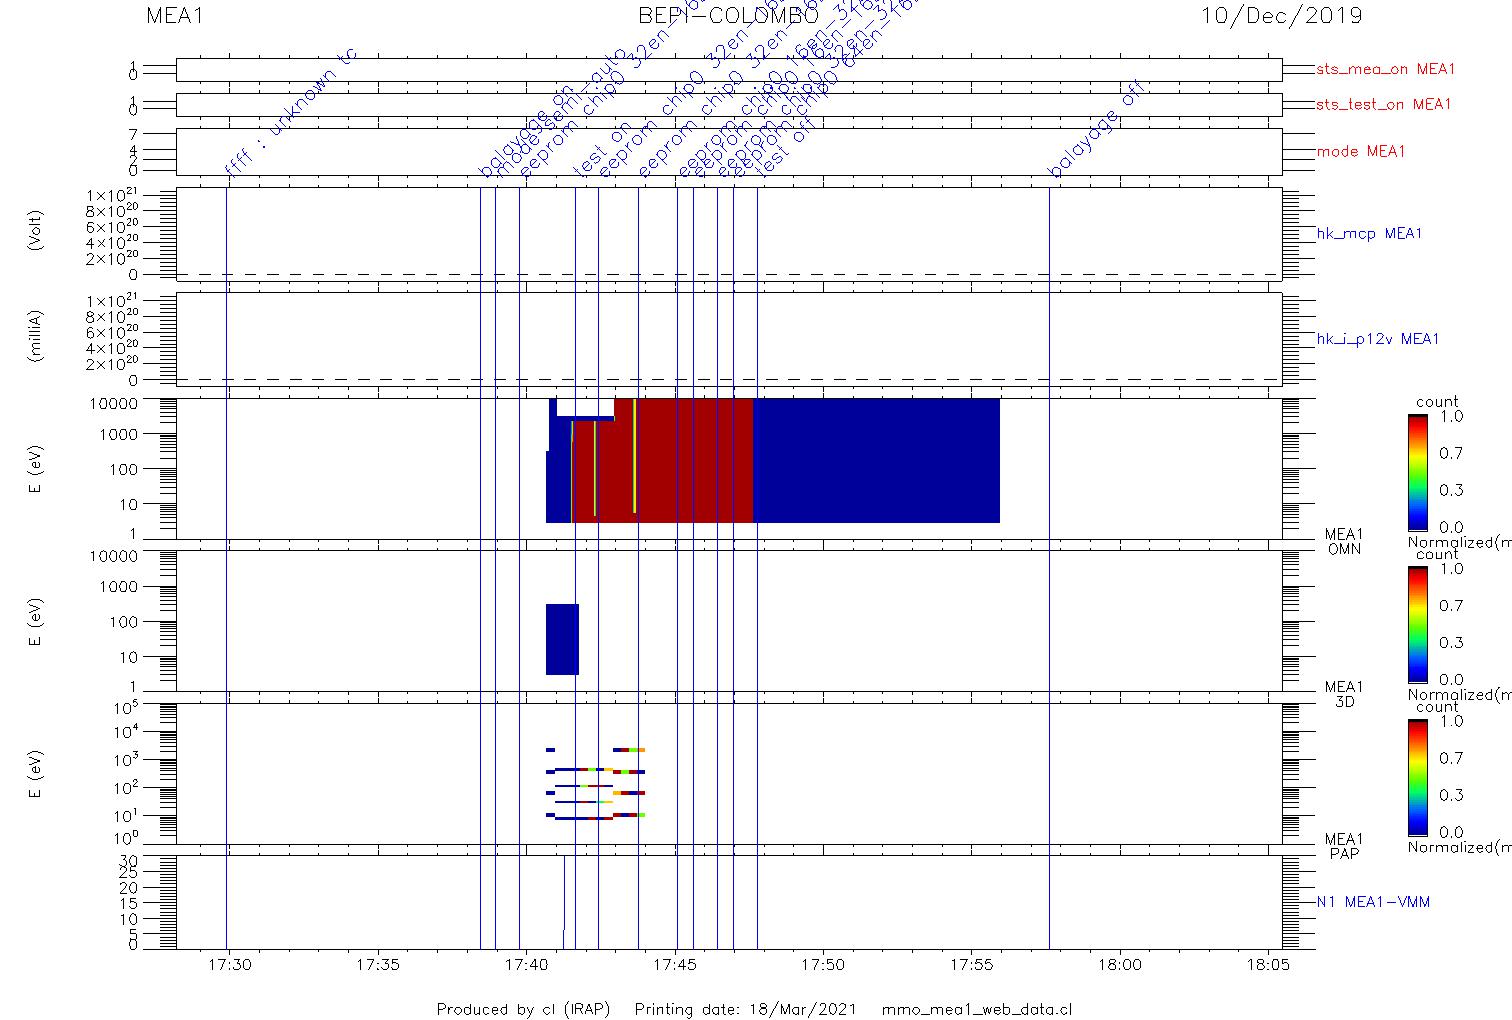Screen dimensions: 1512x1020
Task: Select the balayage off vertical marker line
Action: pos(1049,567)
